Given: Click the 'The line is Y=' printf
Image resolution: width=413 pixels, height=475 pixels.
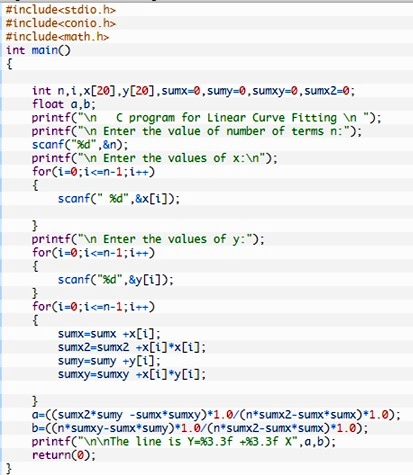Looking at the screenshot, I should [x=184, y=442].
